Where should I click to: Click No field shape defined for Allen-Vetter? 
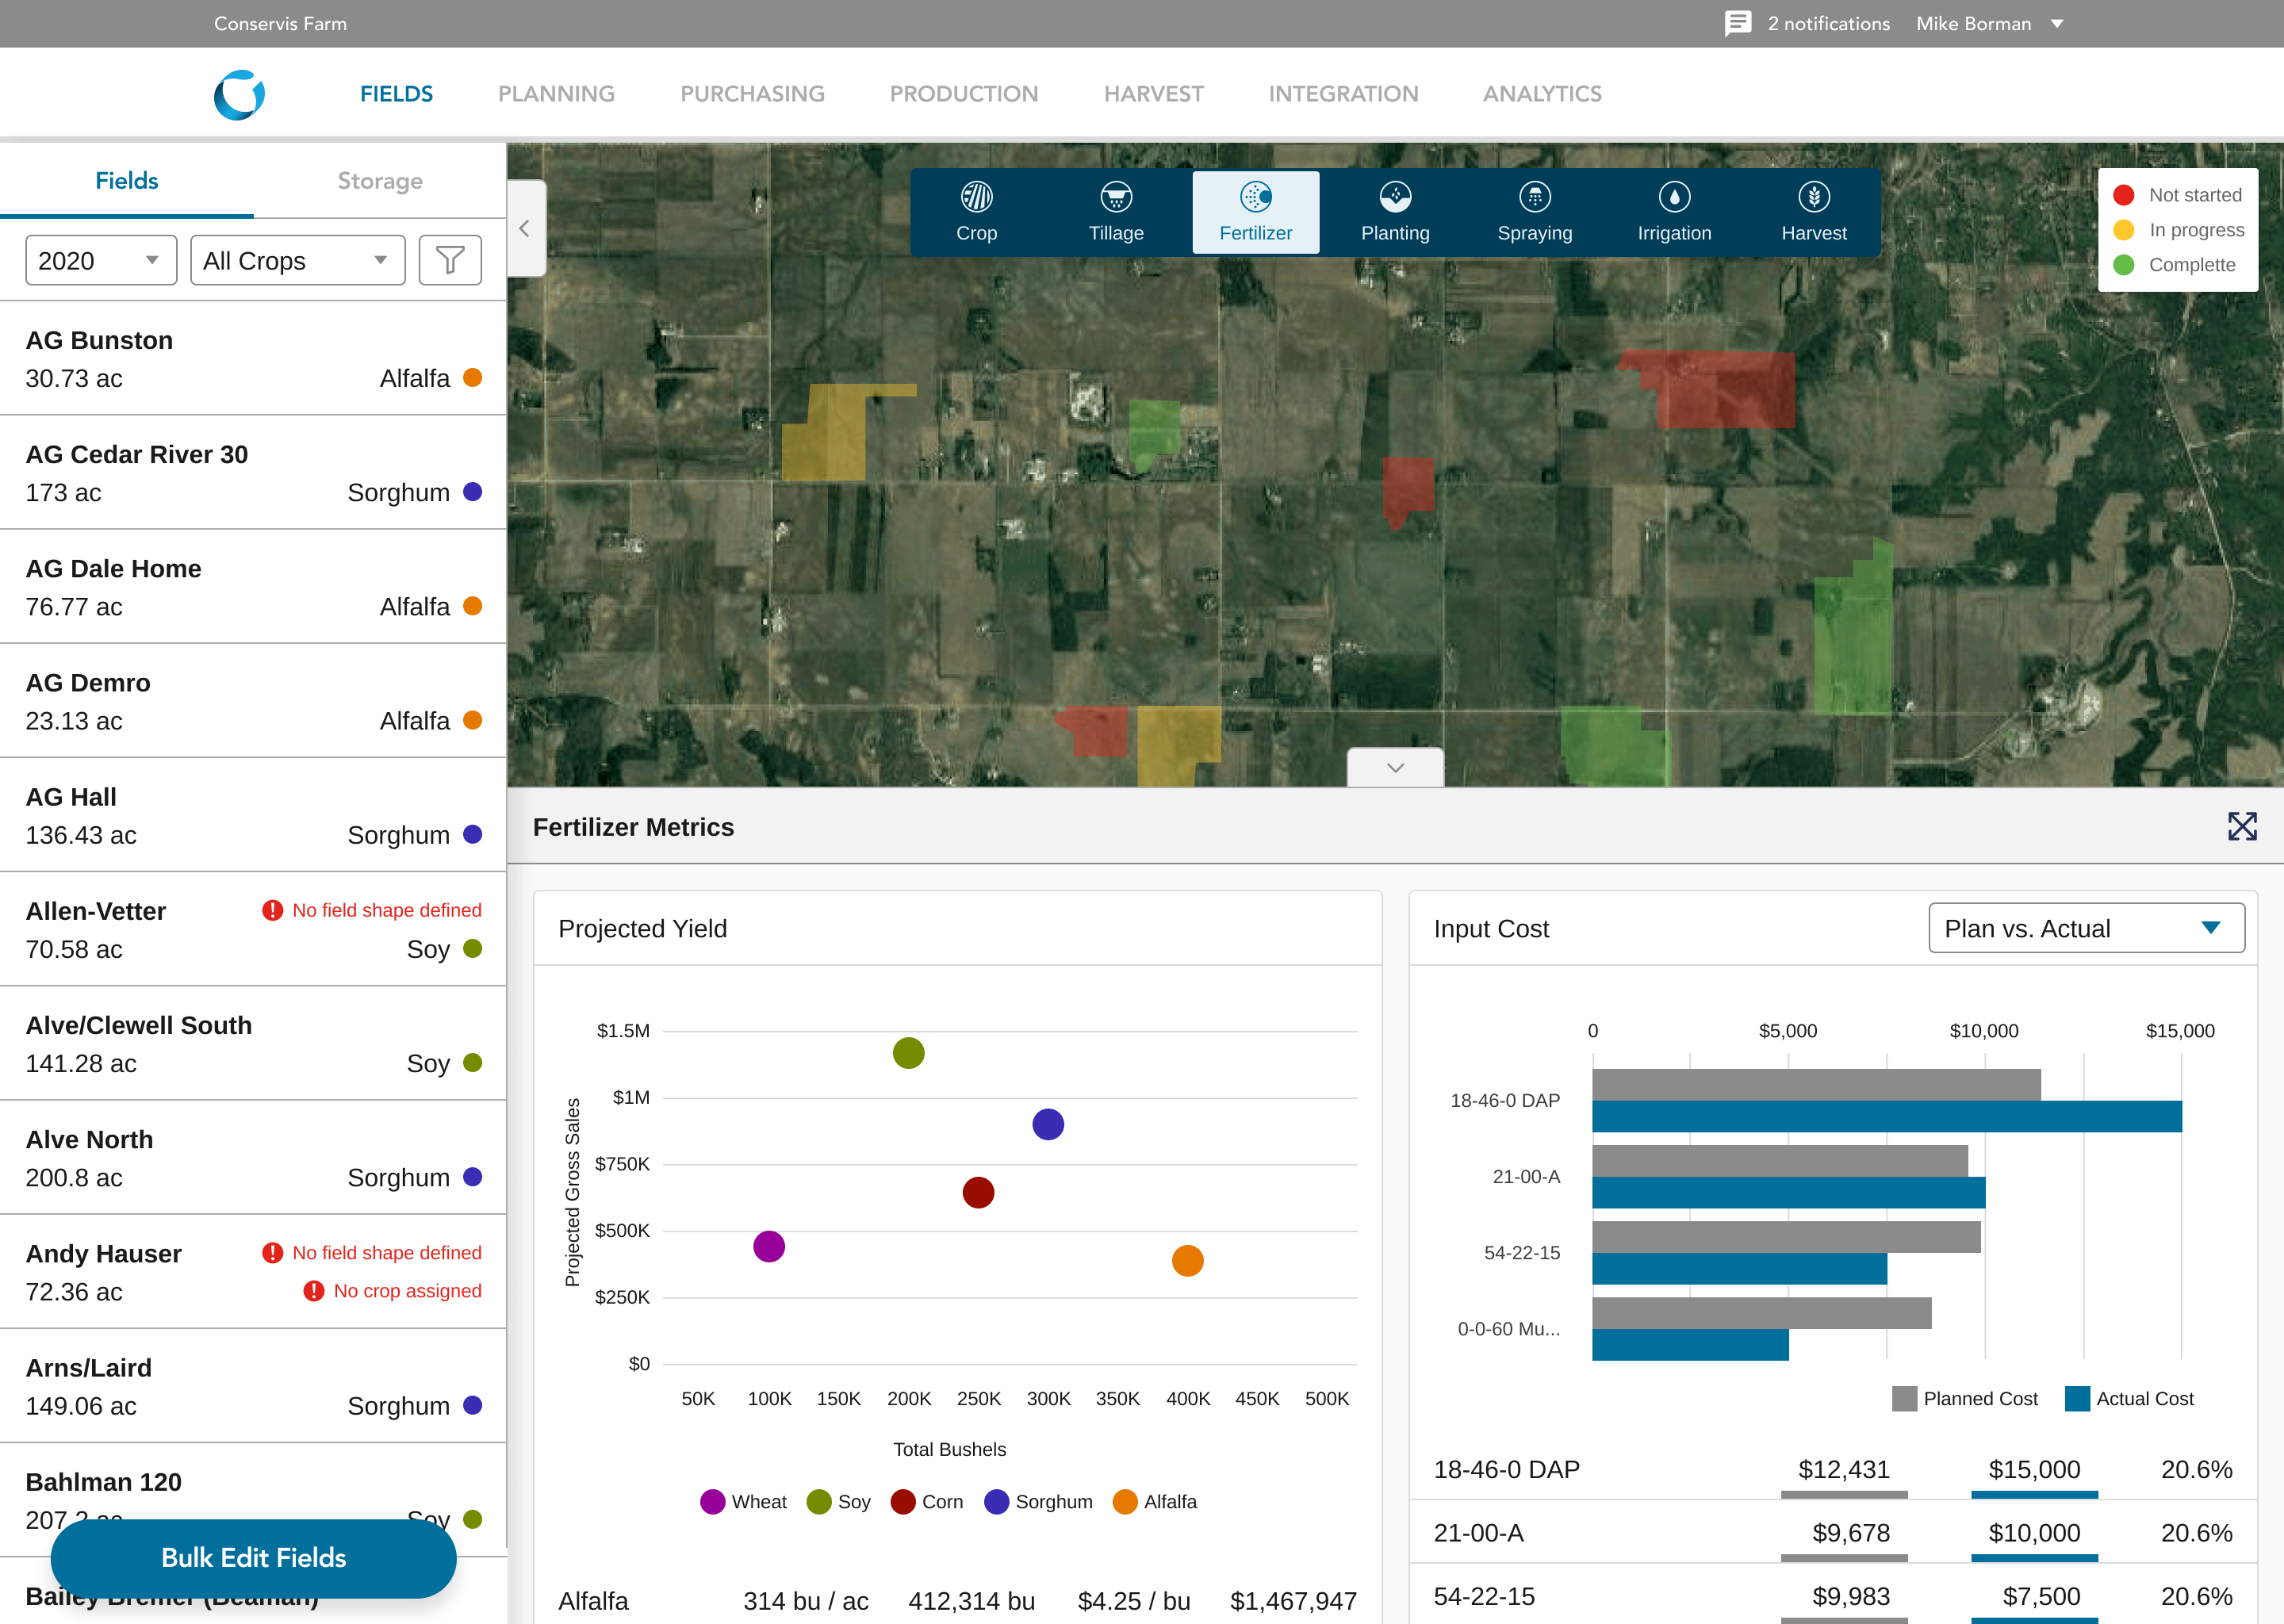pos(387,910)
